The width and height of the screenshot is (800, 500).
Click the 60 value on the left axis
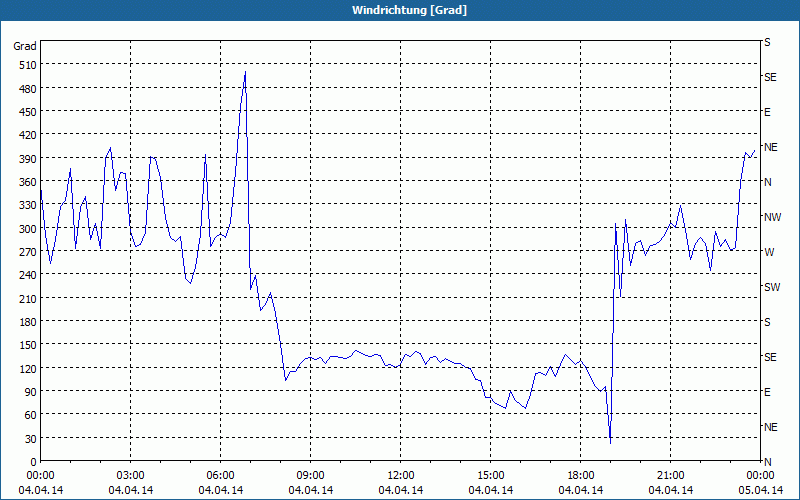31,415
